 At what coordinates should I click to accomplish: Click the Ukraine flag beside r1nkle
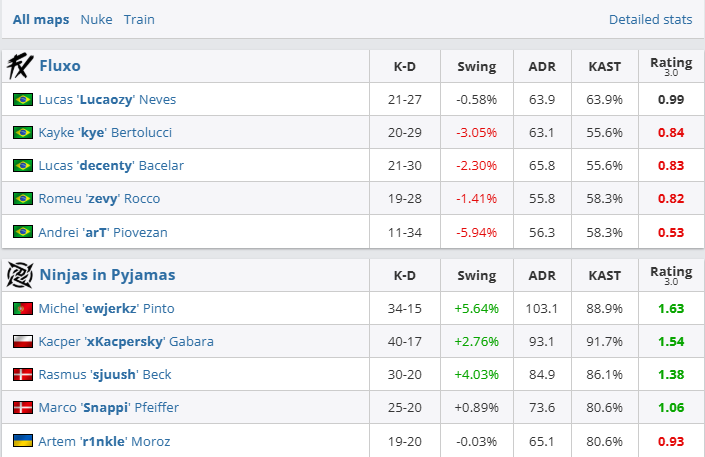pos(22,441)
